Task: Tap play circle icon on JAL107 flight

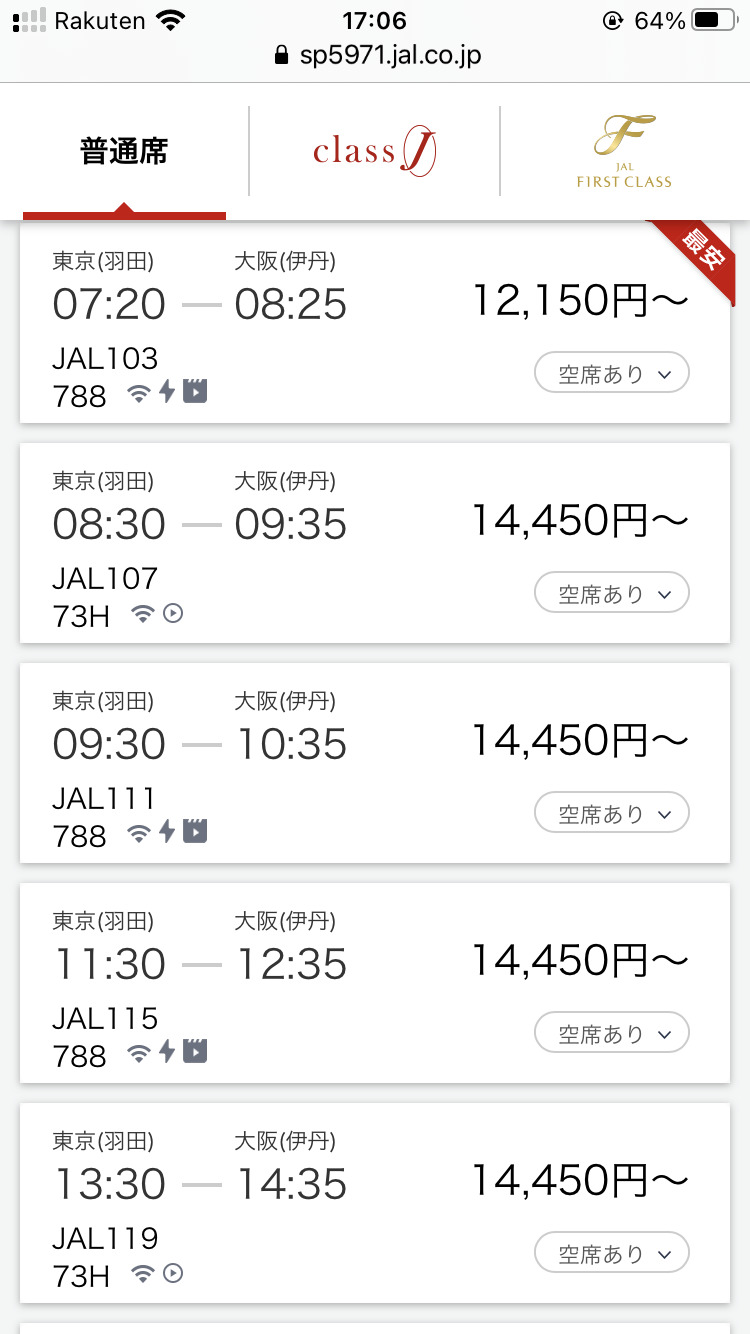Action: 173,613
